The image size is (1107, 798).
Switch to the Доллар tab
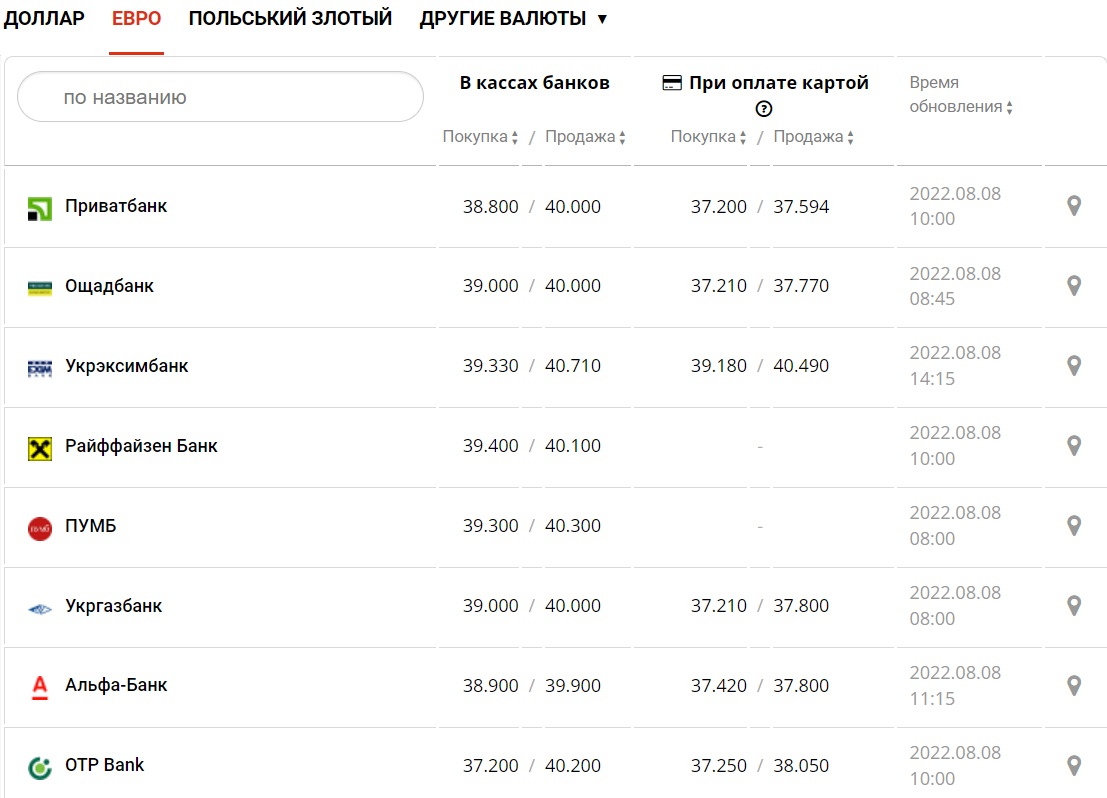pyautogui.click(x=44, y=19)
